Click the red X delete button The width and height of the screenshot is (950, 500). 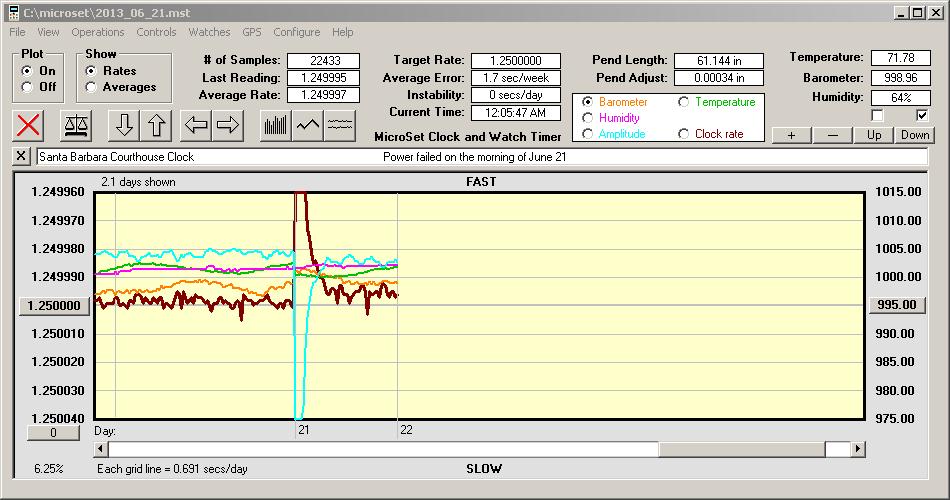tap(28, 125)
